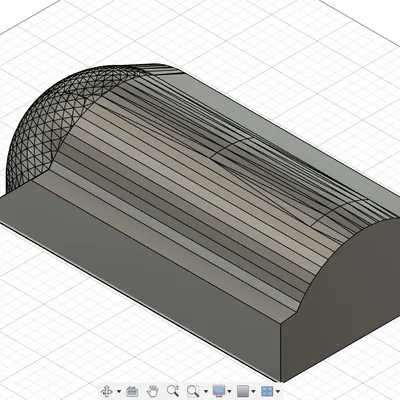Viewport: 400px width, 400px height.
Task: Open the Display Settings monitor icon
Action: pyautogui.click(x=219, y=391)
